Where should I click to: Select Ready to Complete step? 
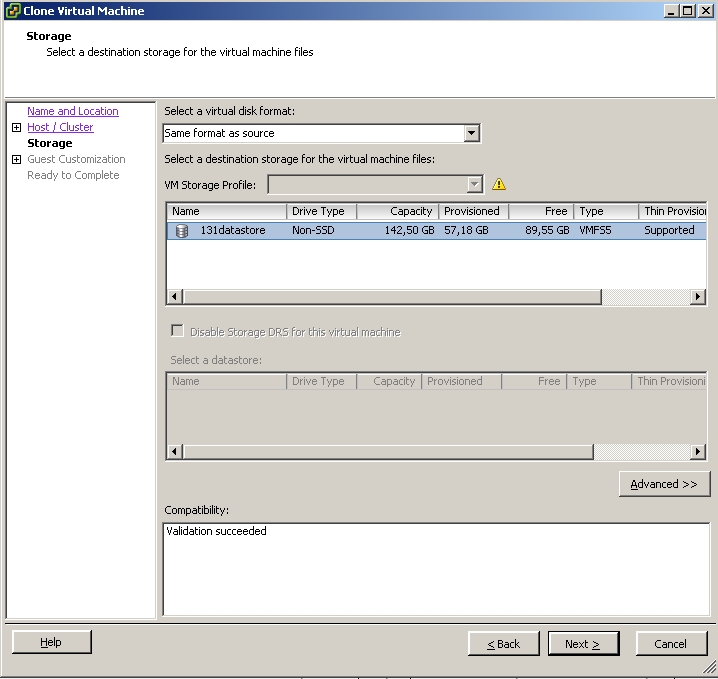[73, 175]
